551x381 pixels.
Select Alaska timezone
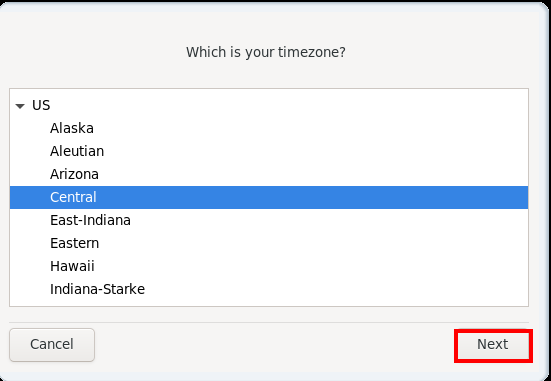pyautogui.click(x=72, y=128)
